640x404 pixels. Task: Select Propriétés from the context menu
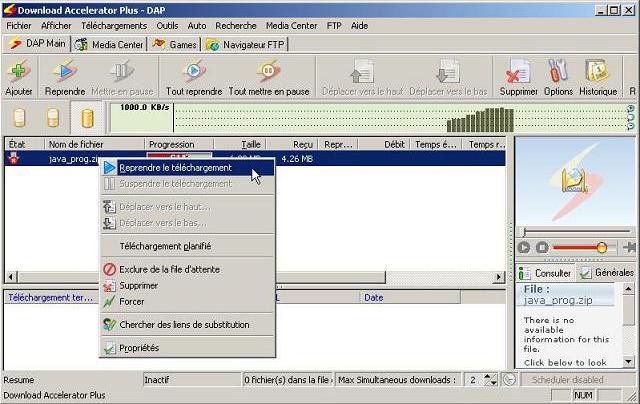[x=139, y=348]
